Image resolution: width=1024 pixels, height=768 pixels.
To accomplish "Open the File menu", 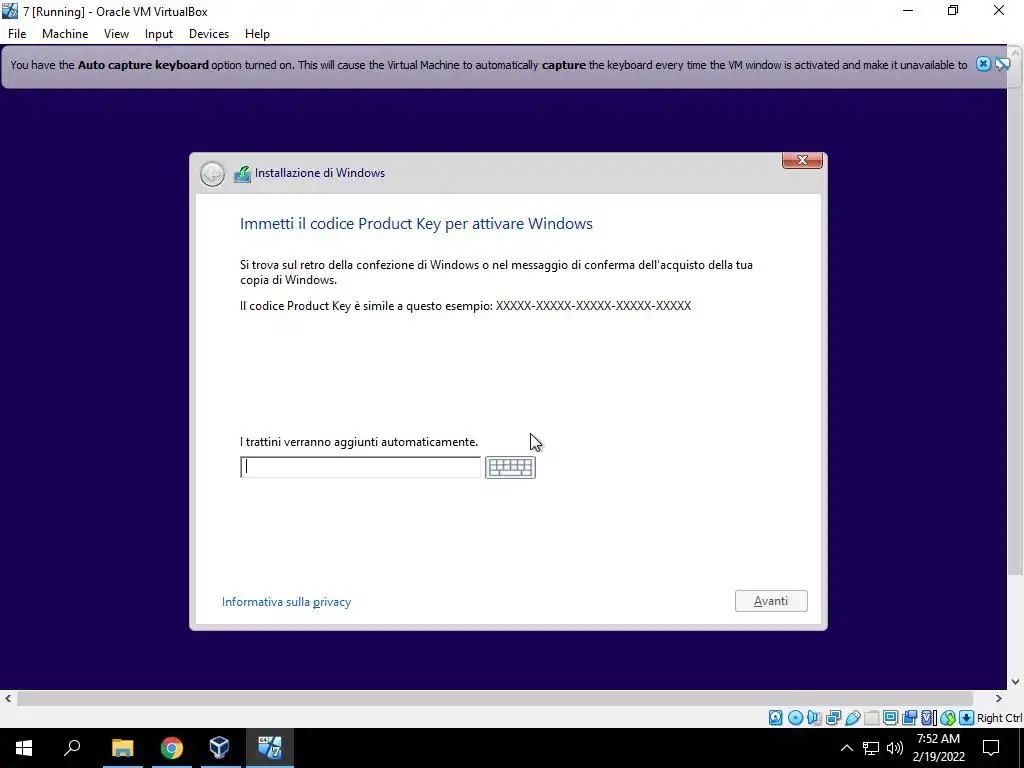I will point(17,34).
